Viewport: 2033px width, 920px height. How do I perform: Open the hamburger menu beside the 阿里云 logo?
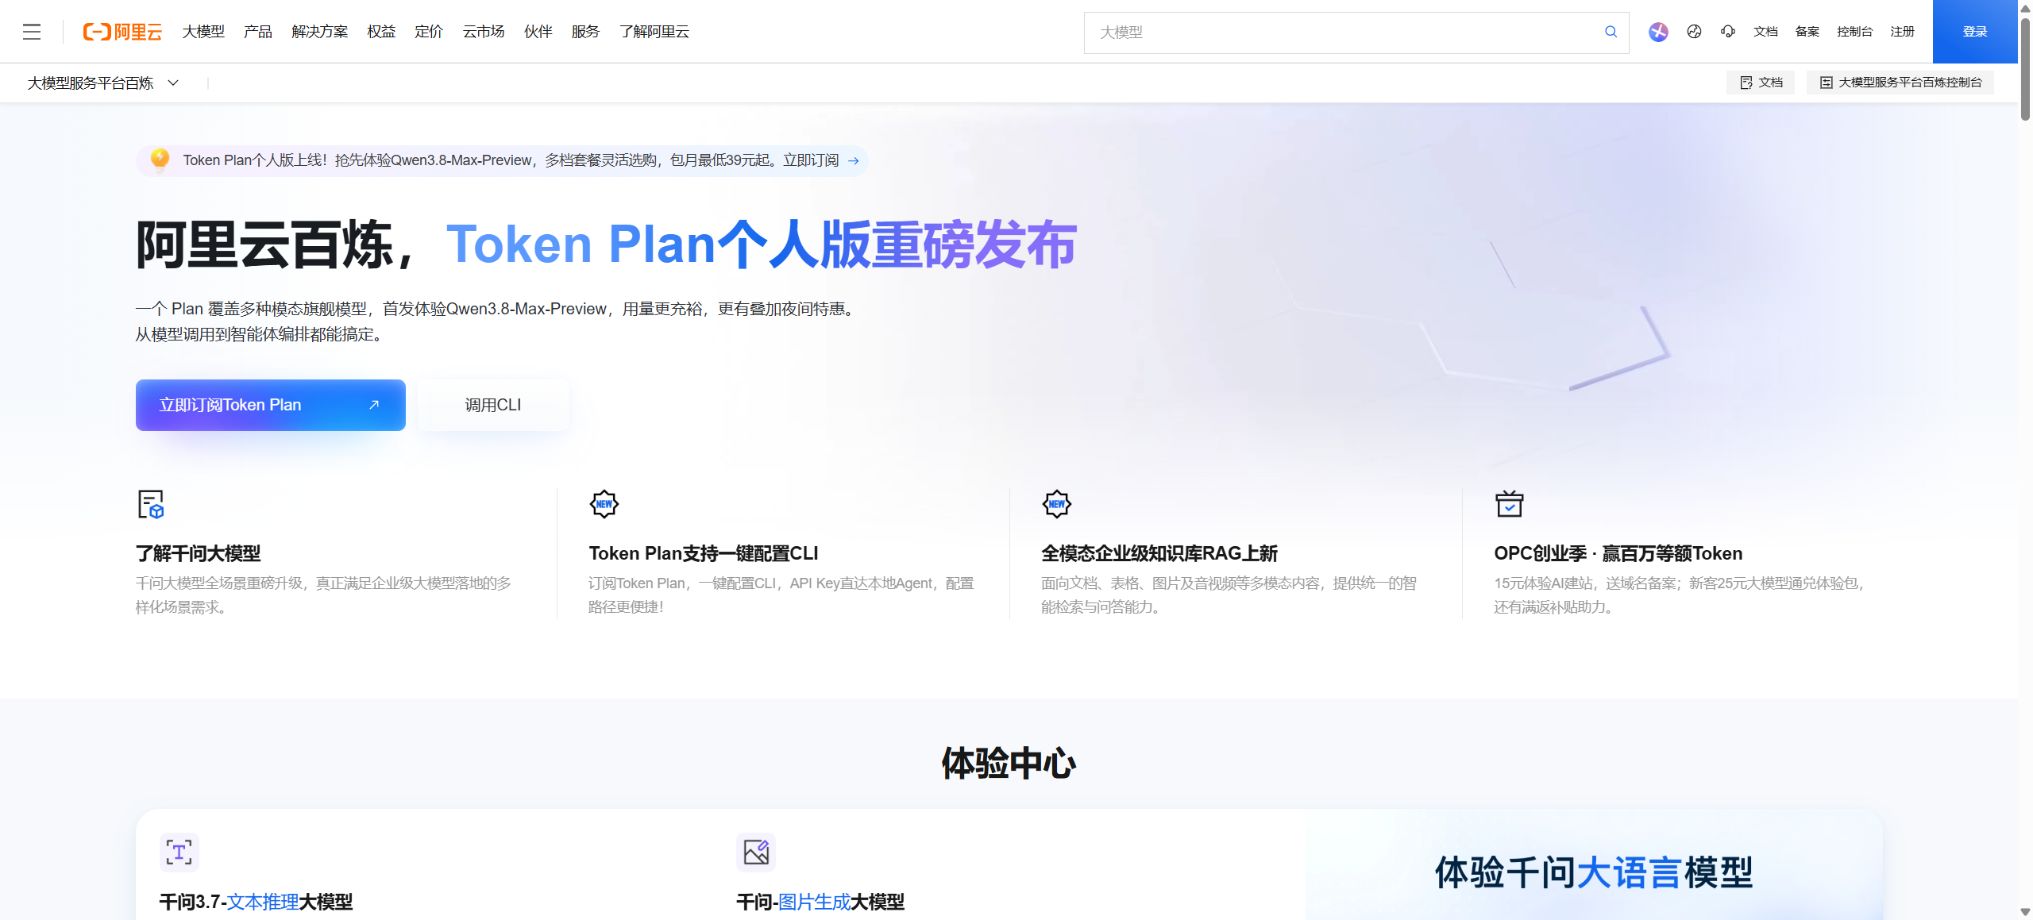point(32,32)
